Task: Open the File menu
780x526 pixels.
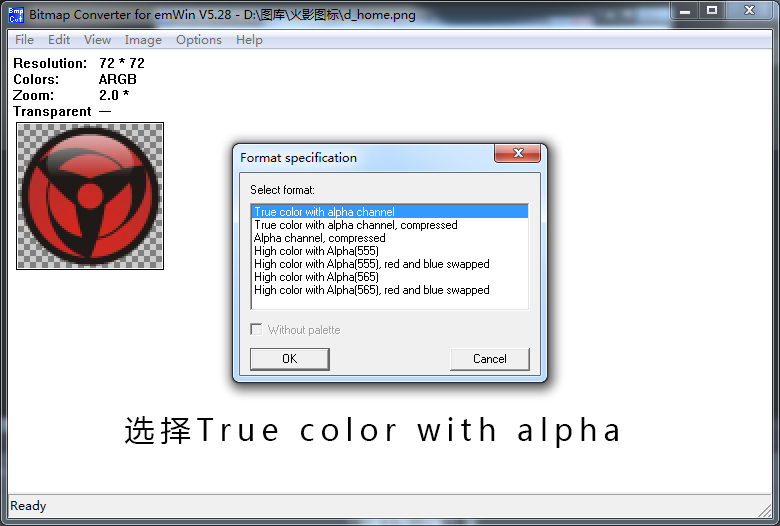Action: [x=24, y=40]
